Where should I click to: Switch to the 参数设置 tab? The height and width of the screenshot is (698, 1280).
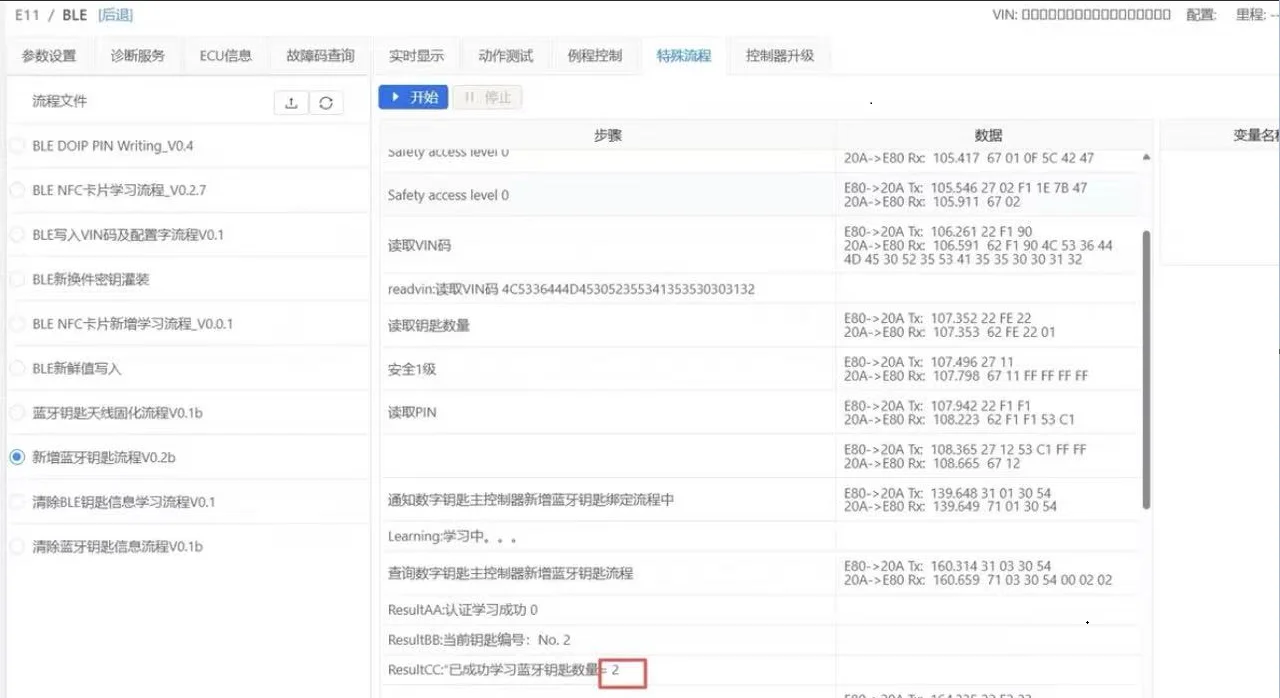pyautogui.click(x=49, y=56)
